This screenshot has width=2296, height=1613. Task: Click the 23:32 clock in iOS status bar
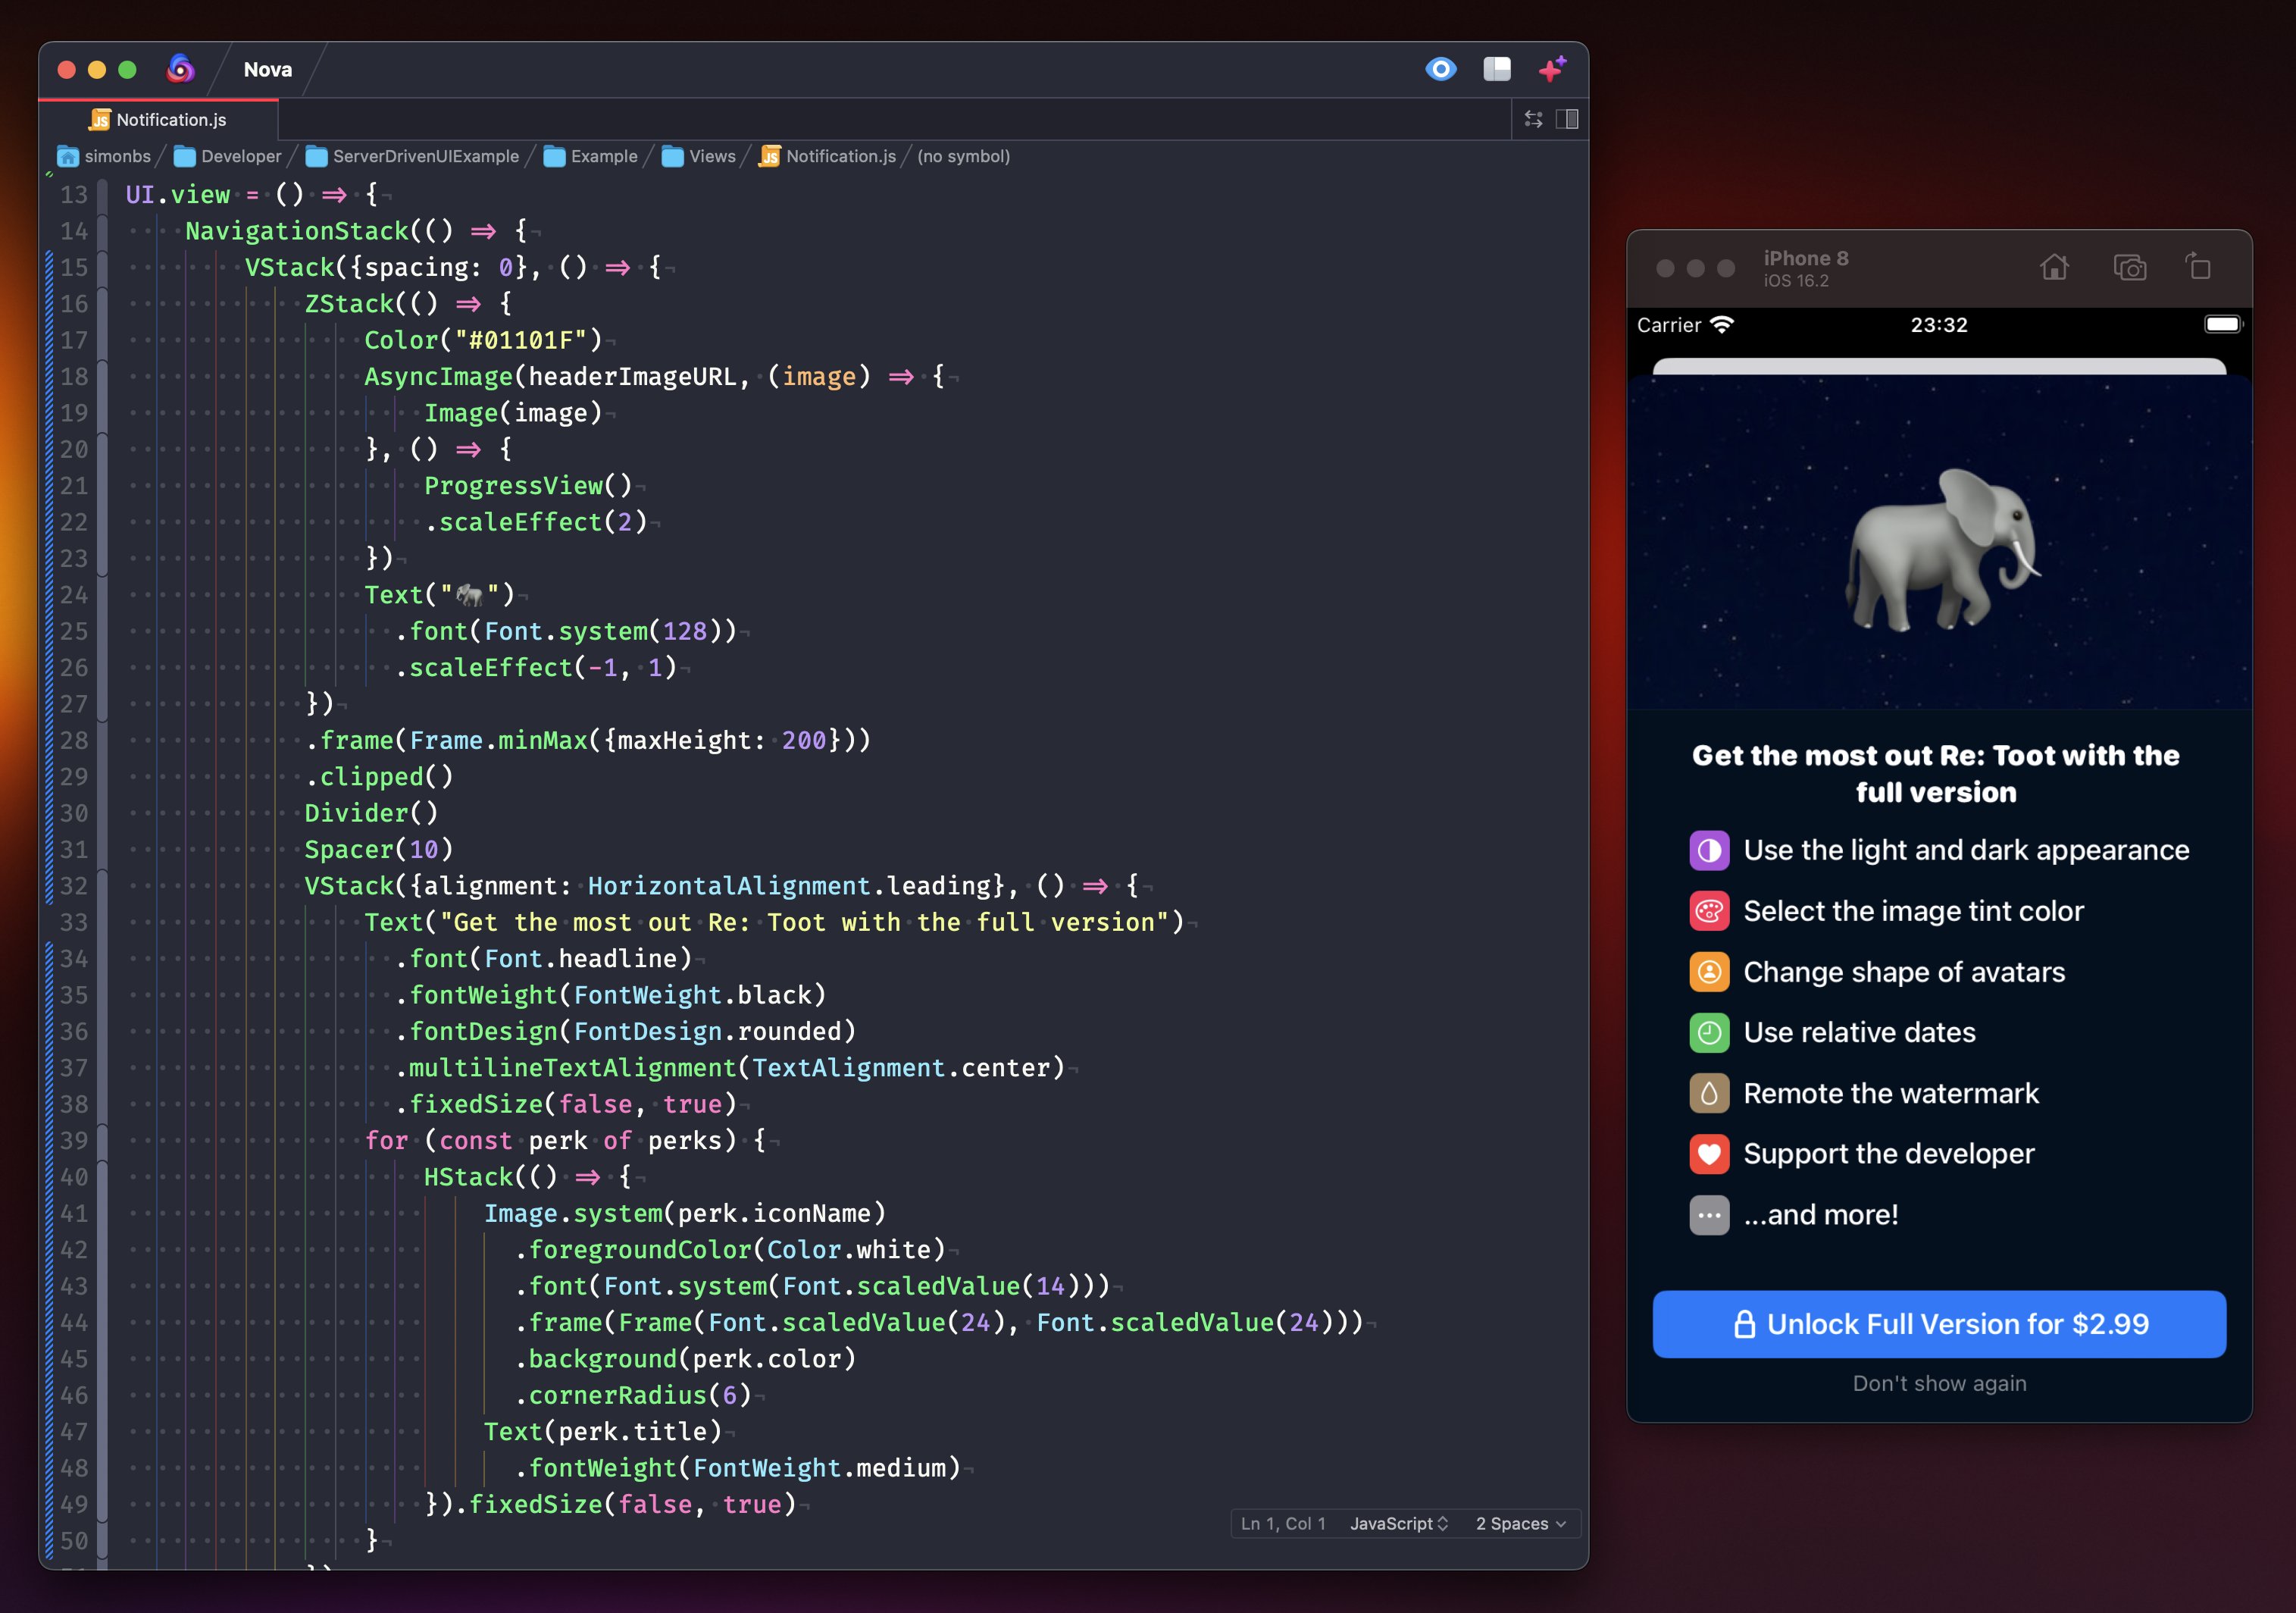(1939, 324)
